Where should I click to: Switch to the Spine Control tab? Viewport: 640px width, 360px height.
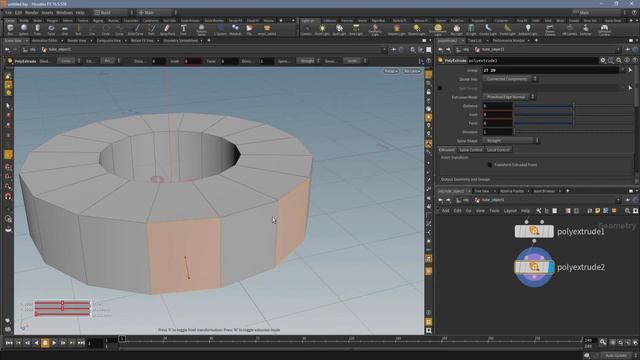point(471,150)
